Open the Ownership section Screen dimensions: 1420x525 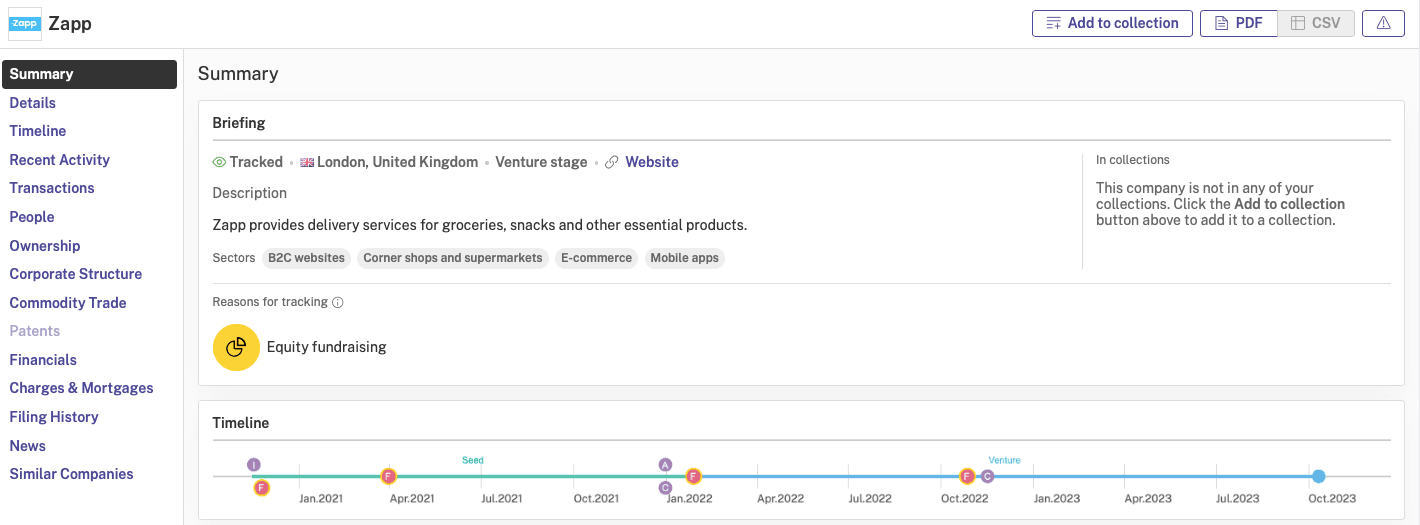45,246
